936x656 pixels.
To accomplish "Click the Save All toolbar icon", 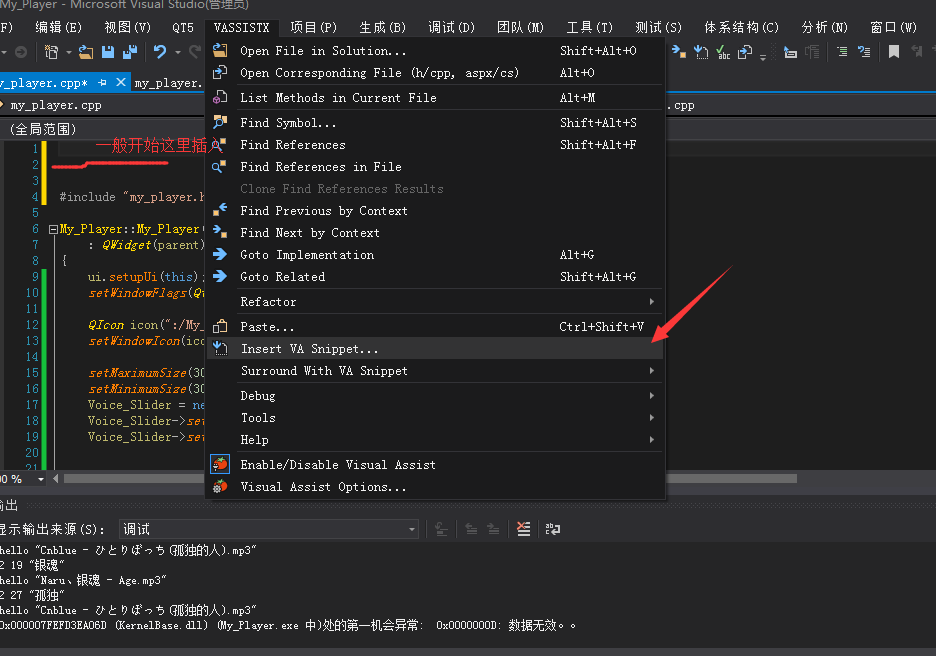I will click(x=130, y=53).
